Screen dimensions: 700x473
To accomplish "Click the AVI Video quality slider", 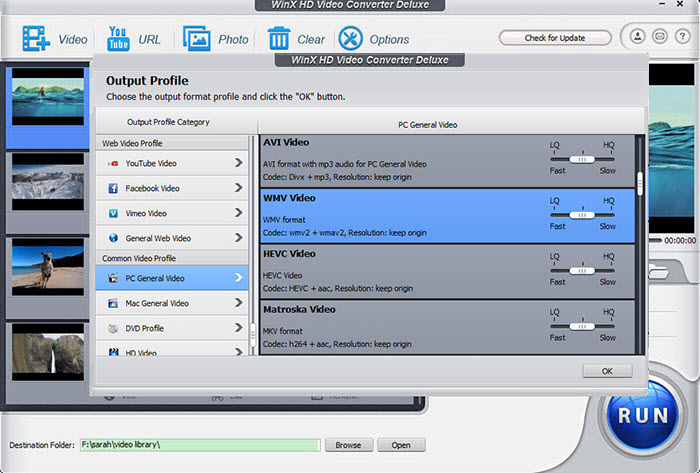I will [582, 159].
